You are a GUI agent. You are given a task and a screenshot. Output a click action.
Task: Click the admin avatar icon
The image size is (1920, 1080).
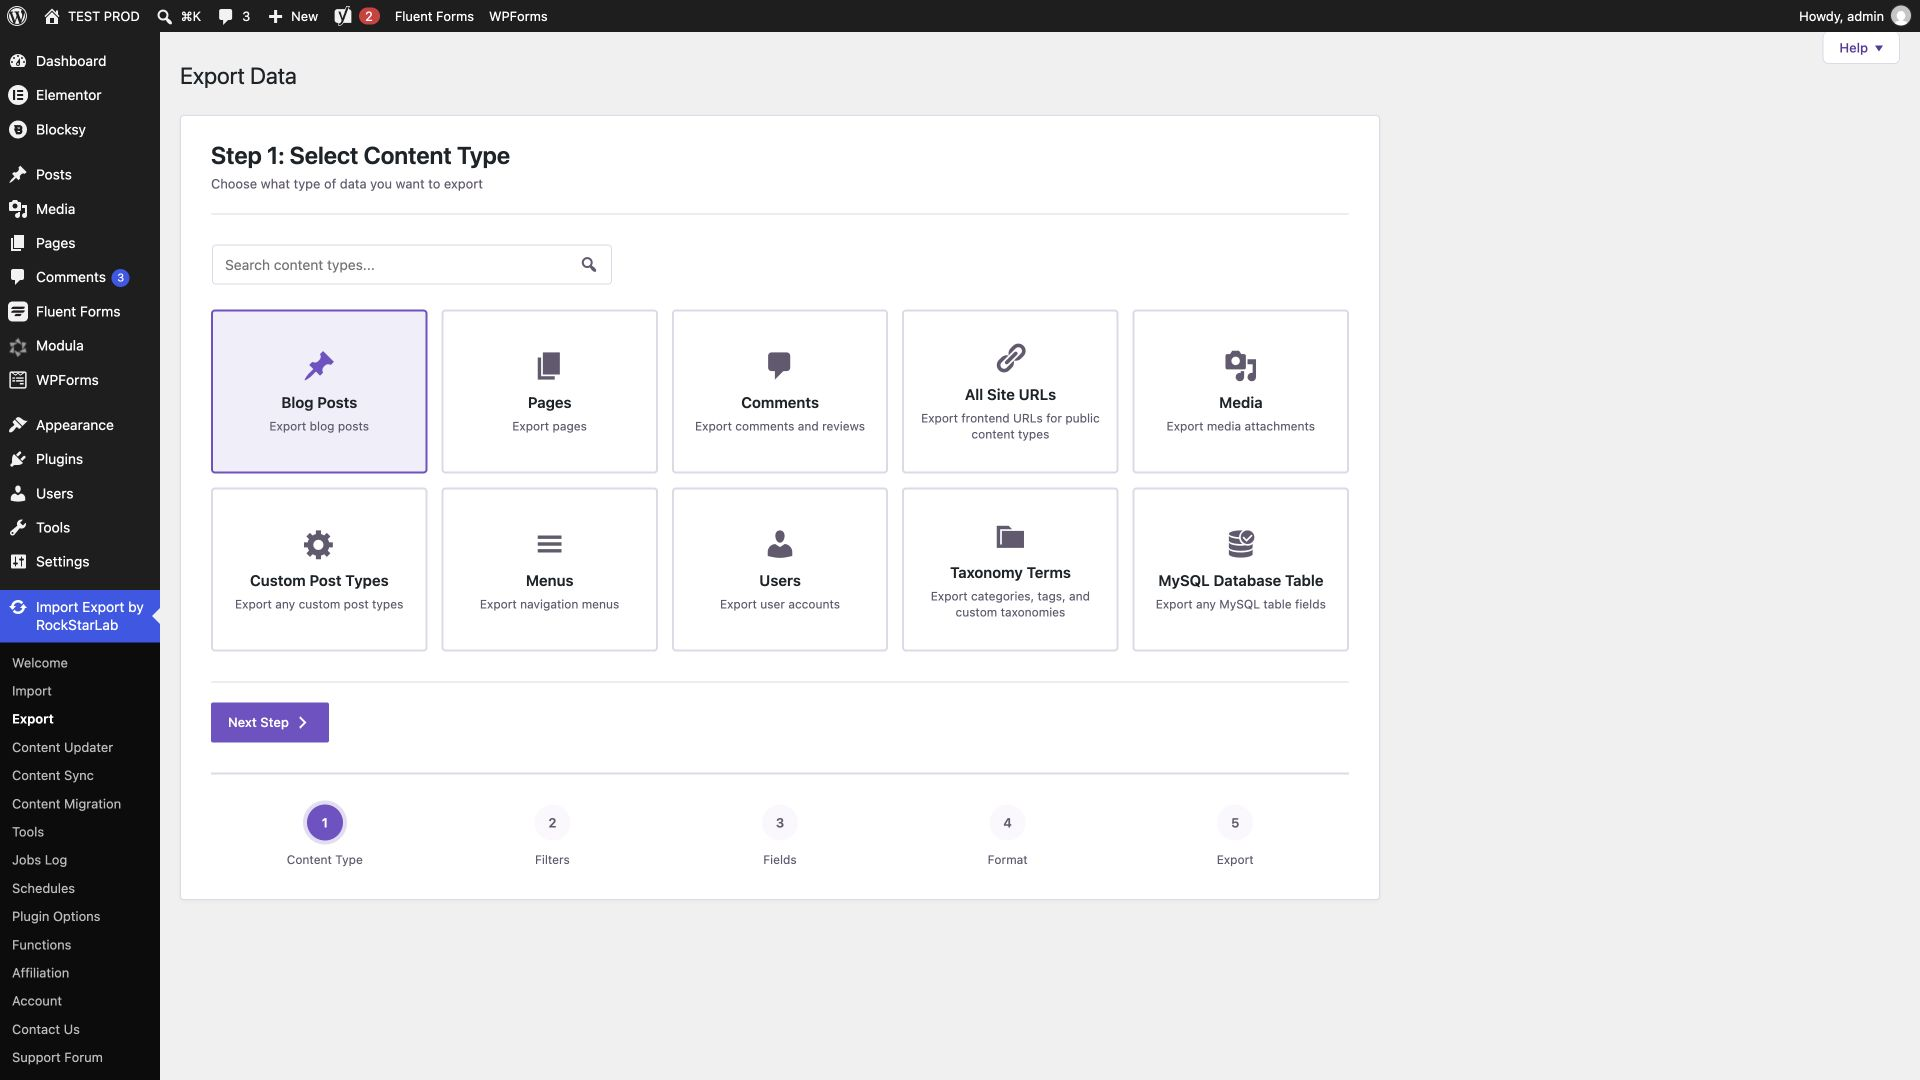1900,16
